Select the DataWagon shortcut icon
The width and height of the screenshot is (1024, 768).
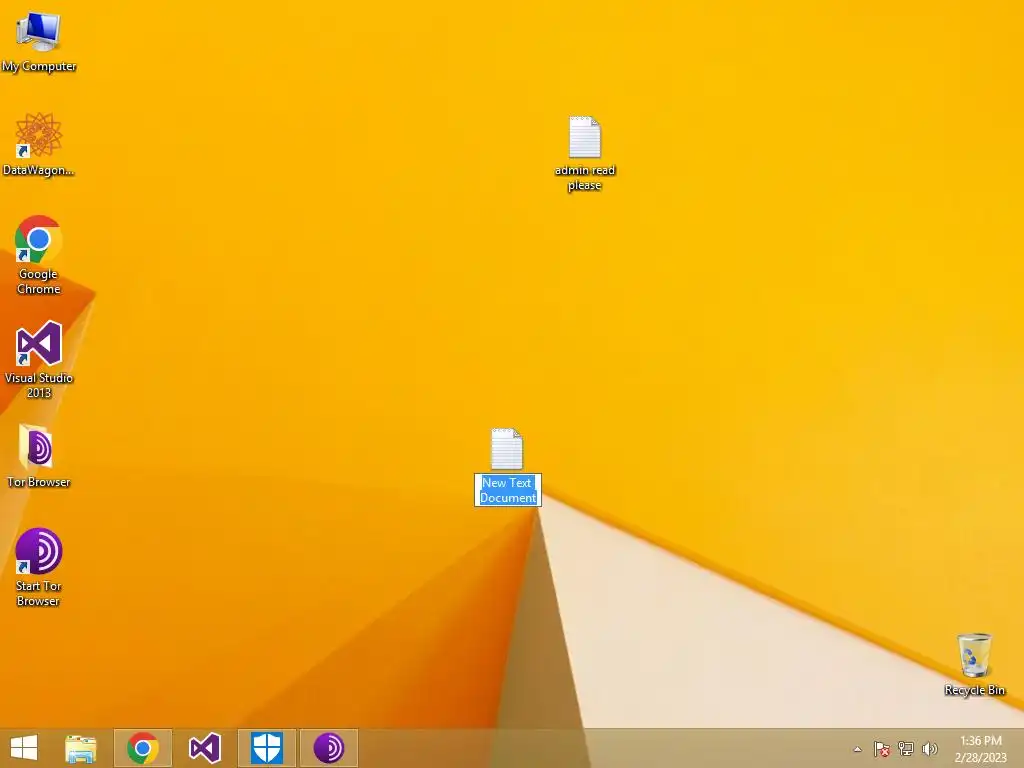pos(39,135)
